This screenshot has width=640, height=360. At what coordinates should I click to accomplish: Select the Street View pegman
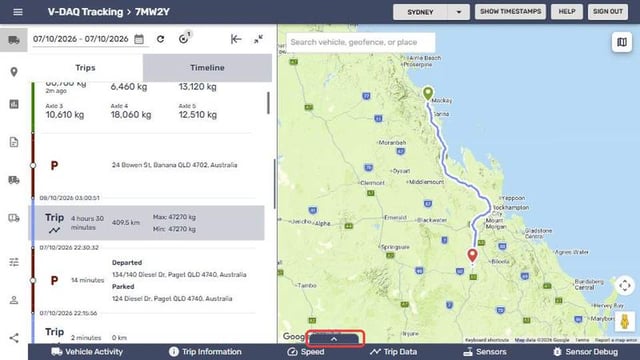click(625, 321)
